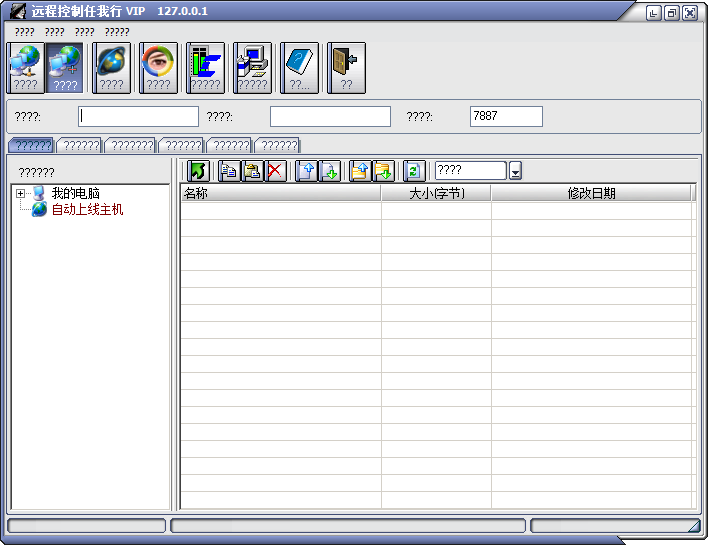The height and width of the screenshot is (545, 708).
Task: Switch to the last tab in tab strip
Action: [x=278, y=146]
